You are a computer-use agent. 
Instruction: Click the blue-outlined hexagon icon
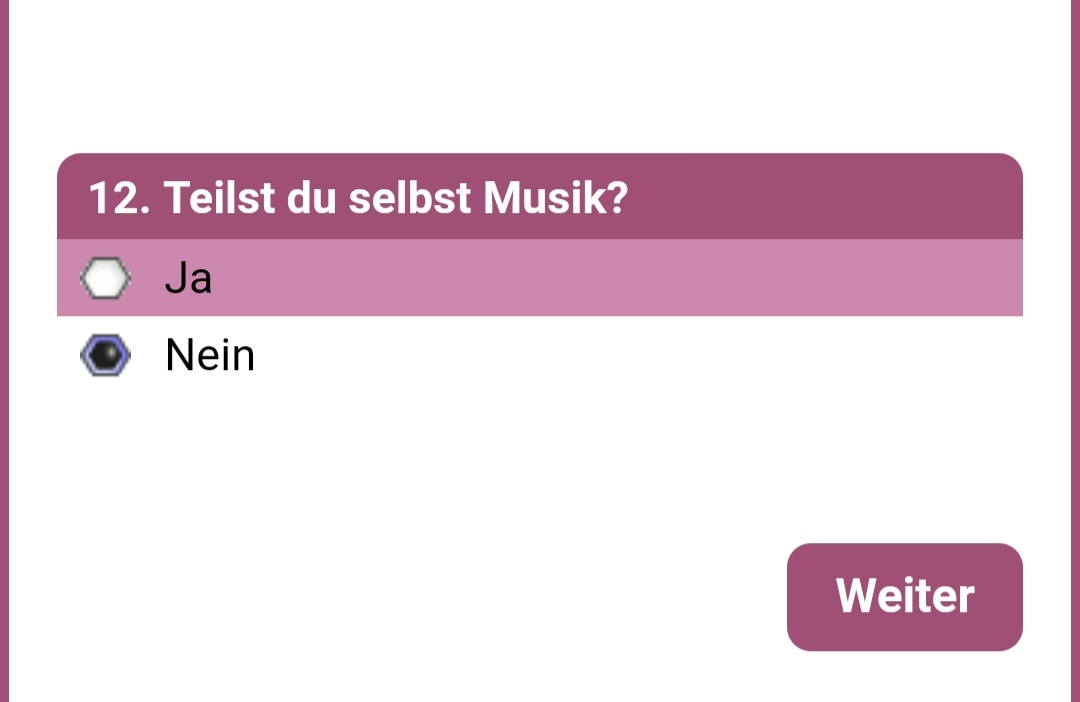tap(105, 355)
